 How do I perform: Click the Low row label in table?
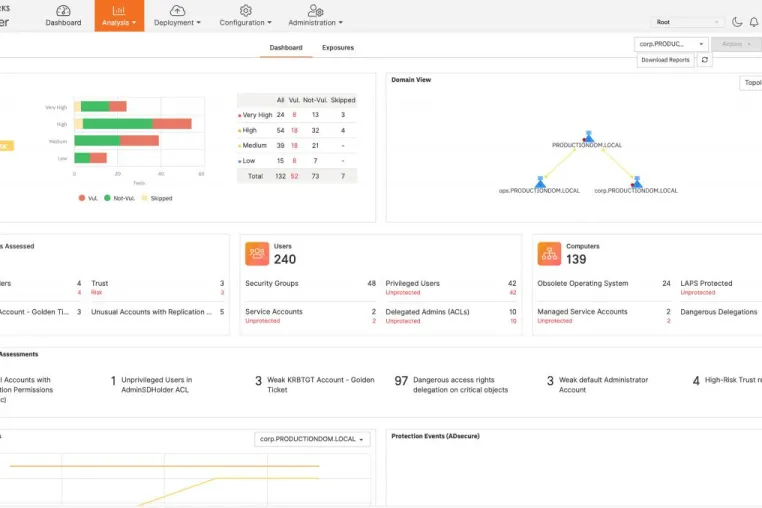pyautogui.click(x=249, y=161)
